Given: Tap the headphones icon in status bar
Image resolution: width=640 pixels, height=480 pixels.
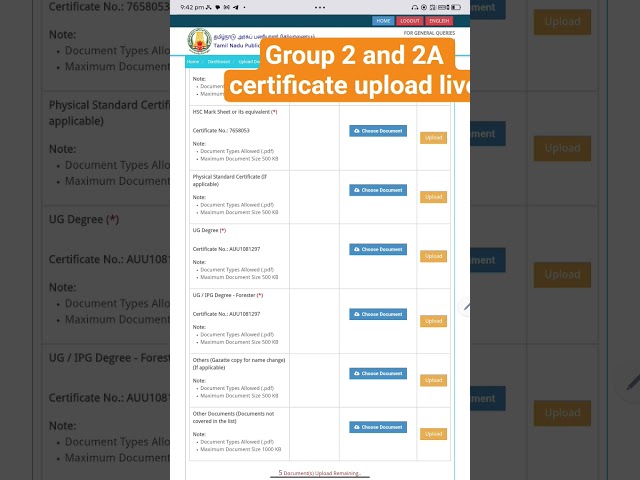Looking at the screenshot, I should tap(415, 7).
